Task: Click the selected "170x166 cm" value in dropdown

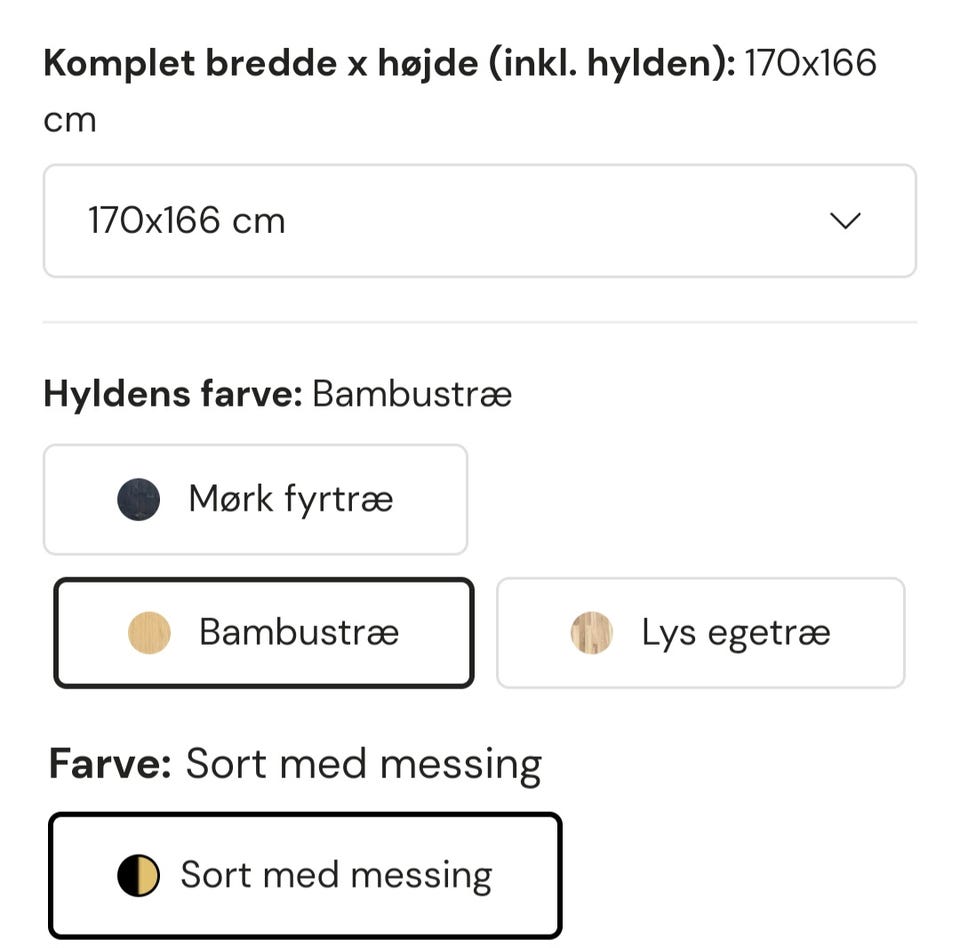Action: 187,221
